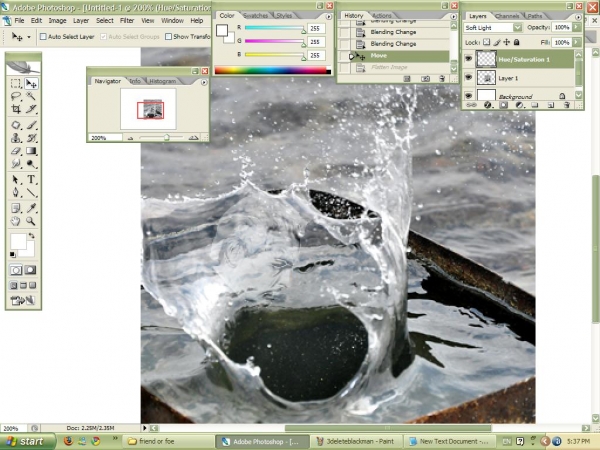Select the Brush tool
Image resolution: width=600 pixels, height=450 pixels.
tap(31, 125)
